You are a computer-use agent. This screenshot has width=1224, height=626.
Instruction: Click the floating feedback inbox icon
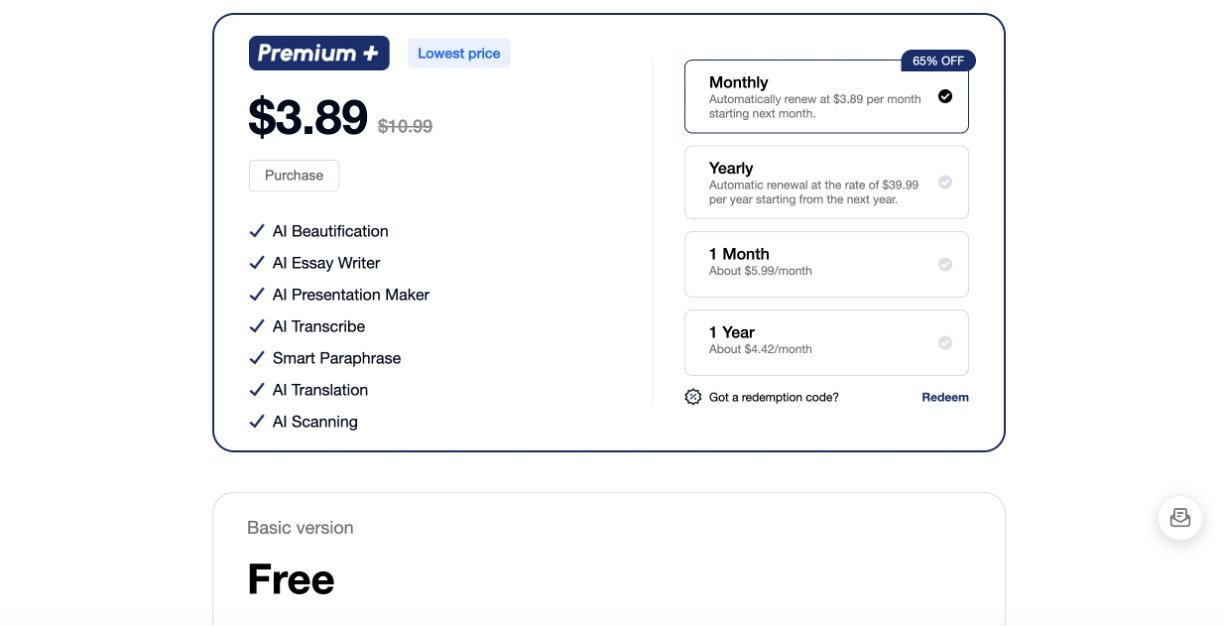click(x=1180, y=518)
